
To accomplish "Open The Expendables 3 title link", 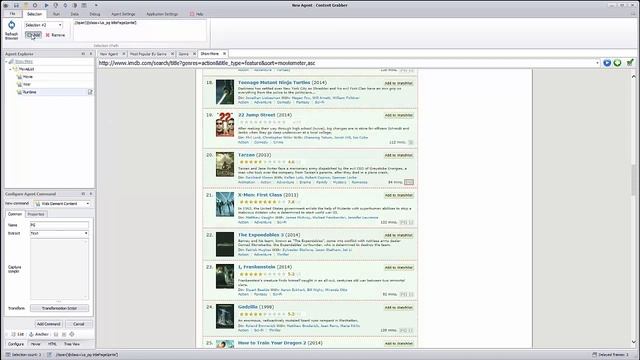I will 260,235.
